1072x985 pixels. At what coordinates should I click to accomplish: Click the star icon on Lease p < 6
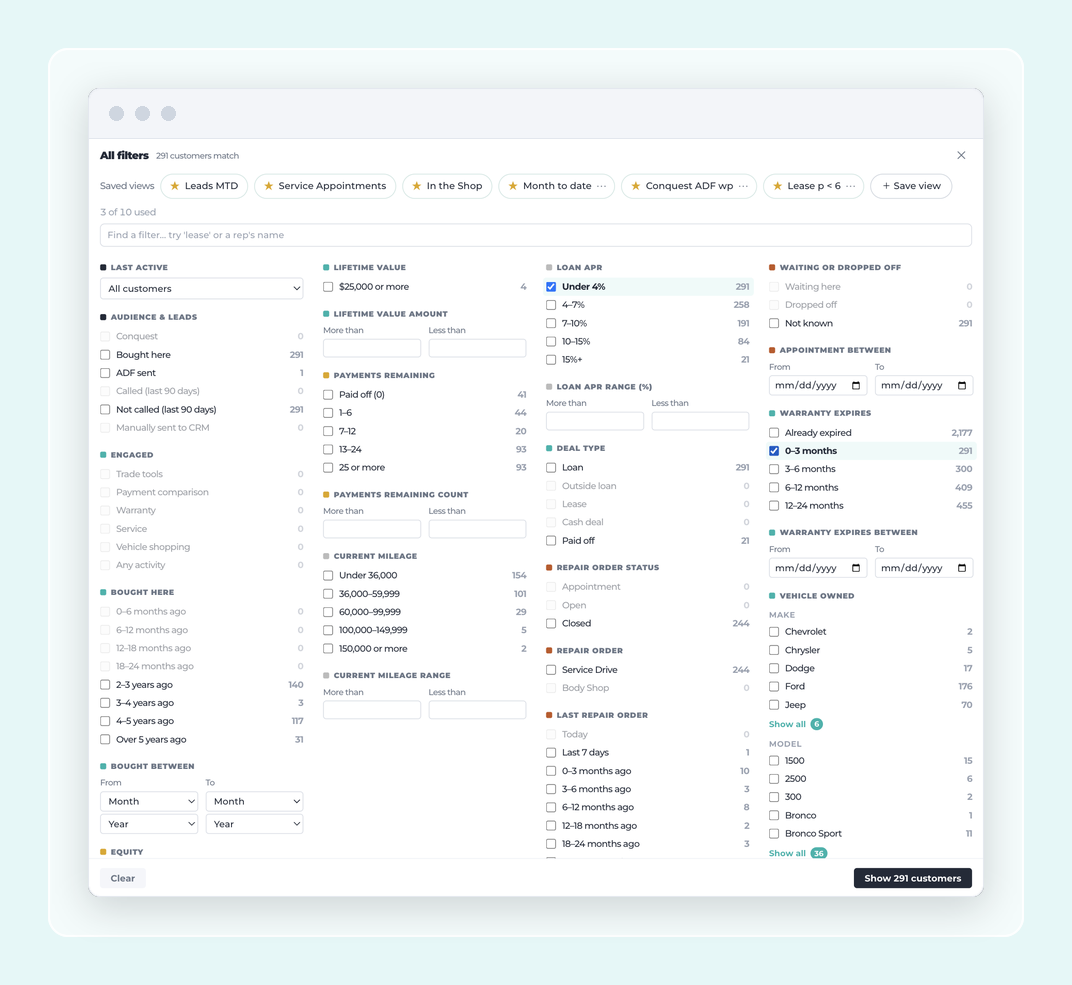click(x=777, y=186)
